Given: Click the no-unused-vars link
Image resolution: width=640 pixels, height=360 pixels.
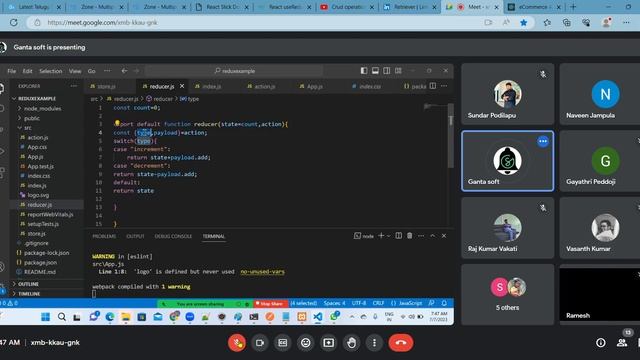Looking at the screenshot, I should point(262,272).
